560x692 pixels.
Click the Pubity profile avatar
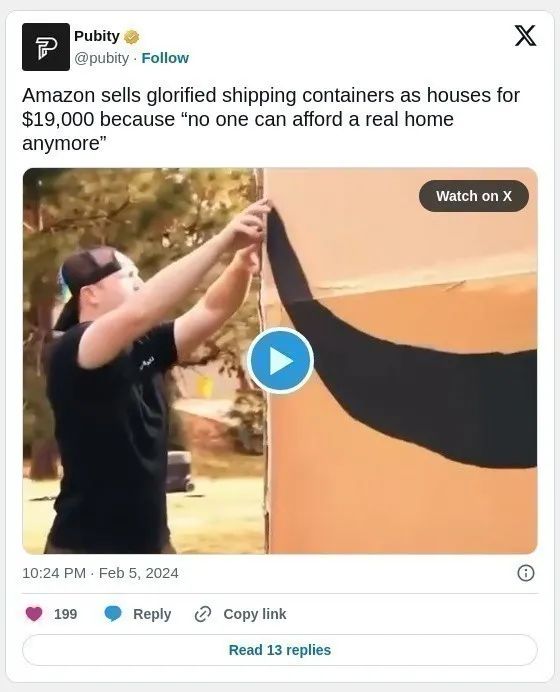[46, 47]
